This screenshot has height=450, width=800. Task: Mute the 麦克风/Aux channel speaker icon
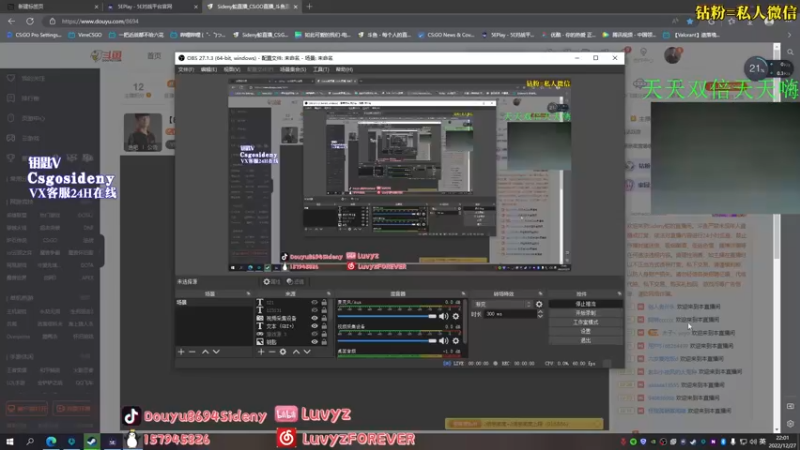point(444,316)
